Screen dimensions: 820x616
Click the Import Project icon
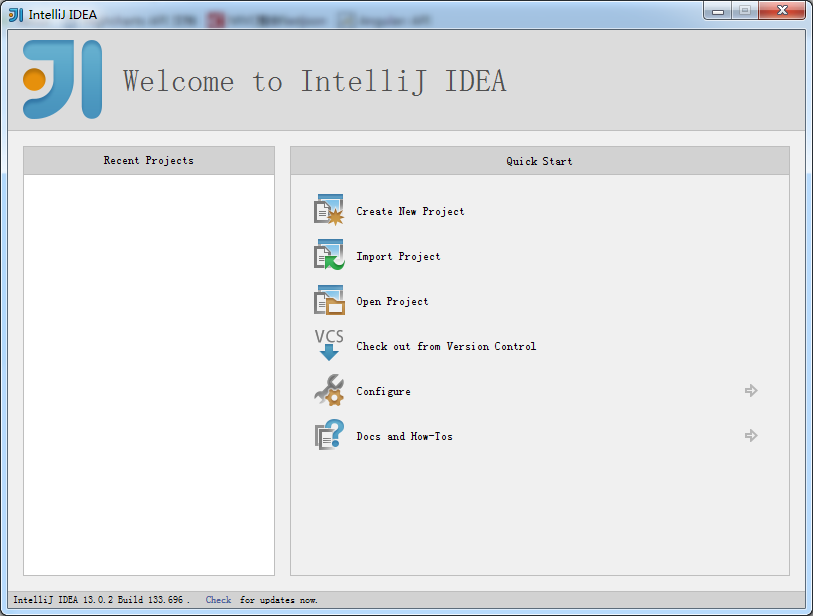(329, 255)
